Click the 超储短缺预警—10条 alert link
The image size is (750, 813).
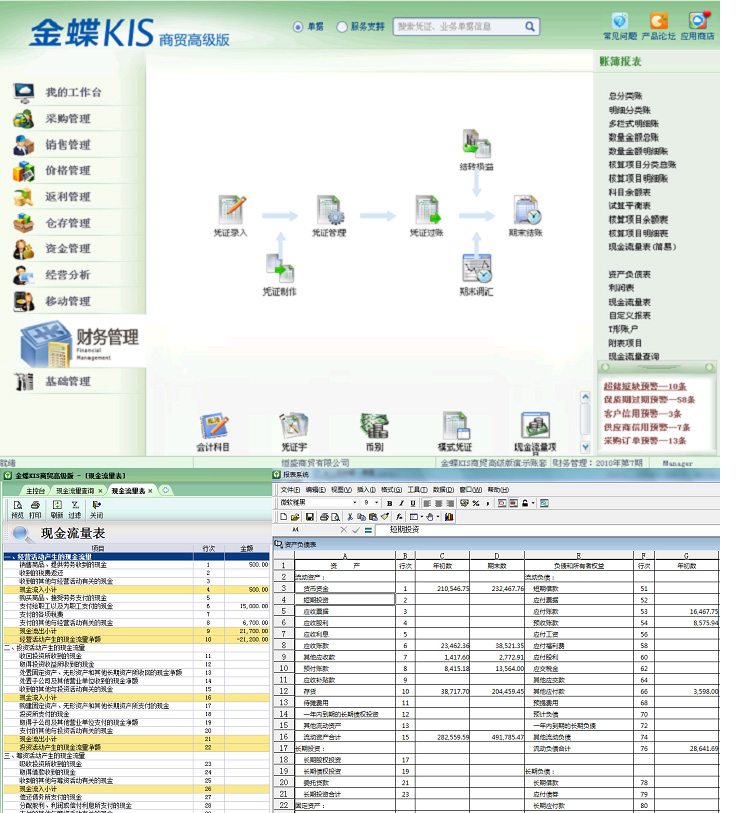tap(645, 386)
